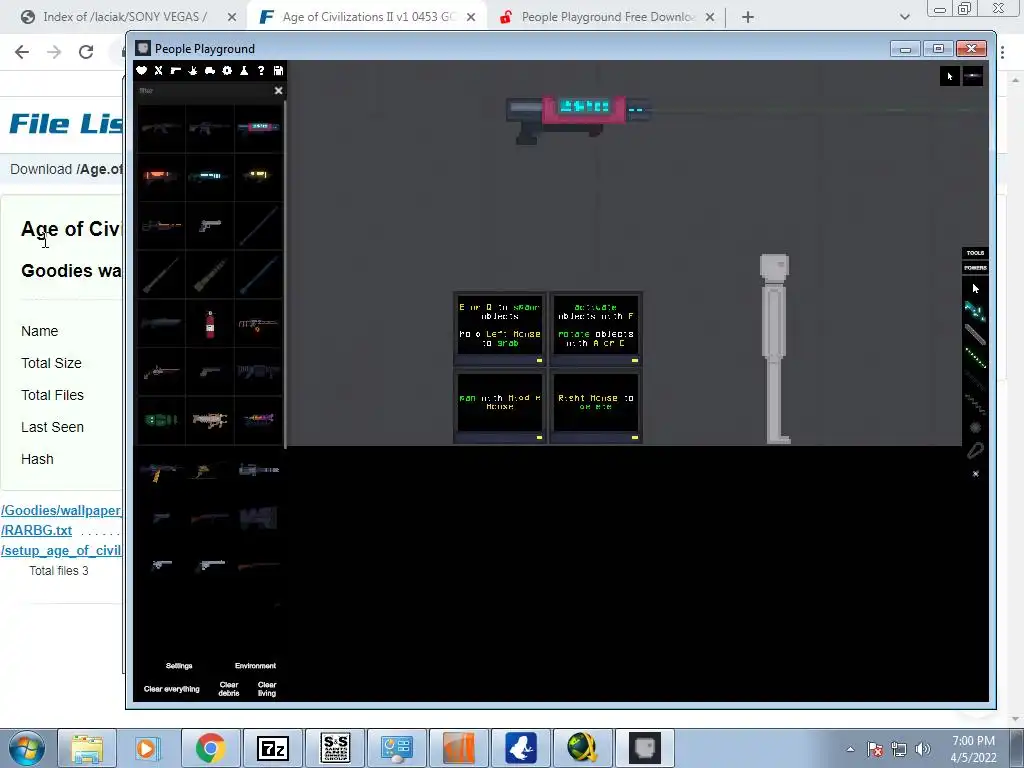The width and height of the screenshot is (1024, 768).
Task: Switch to the POWERS tab
Action: [975, 268]
